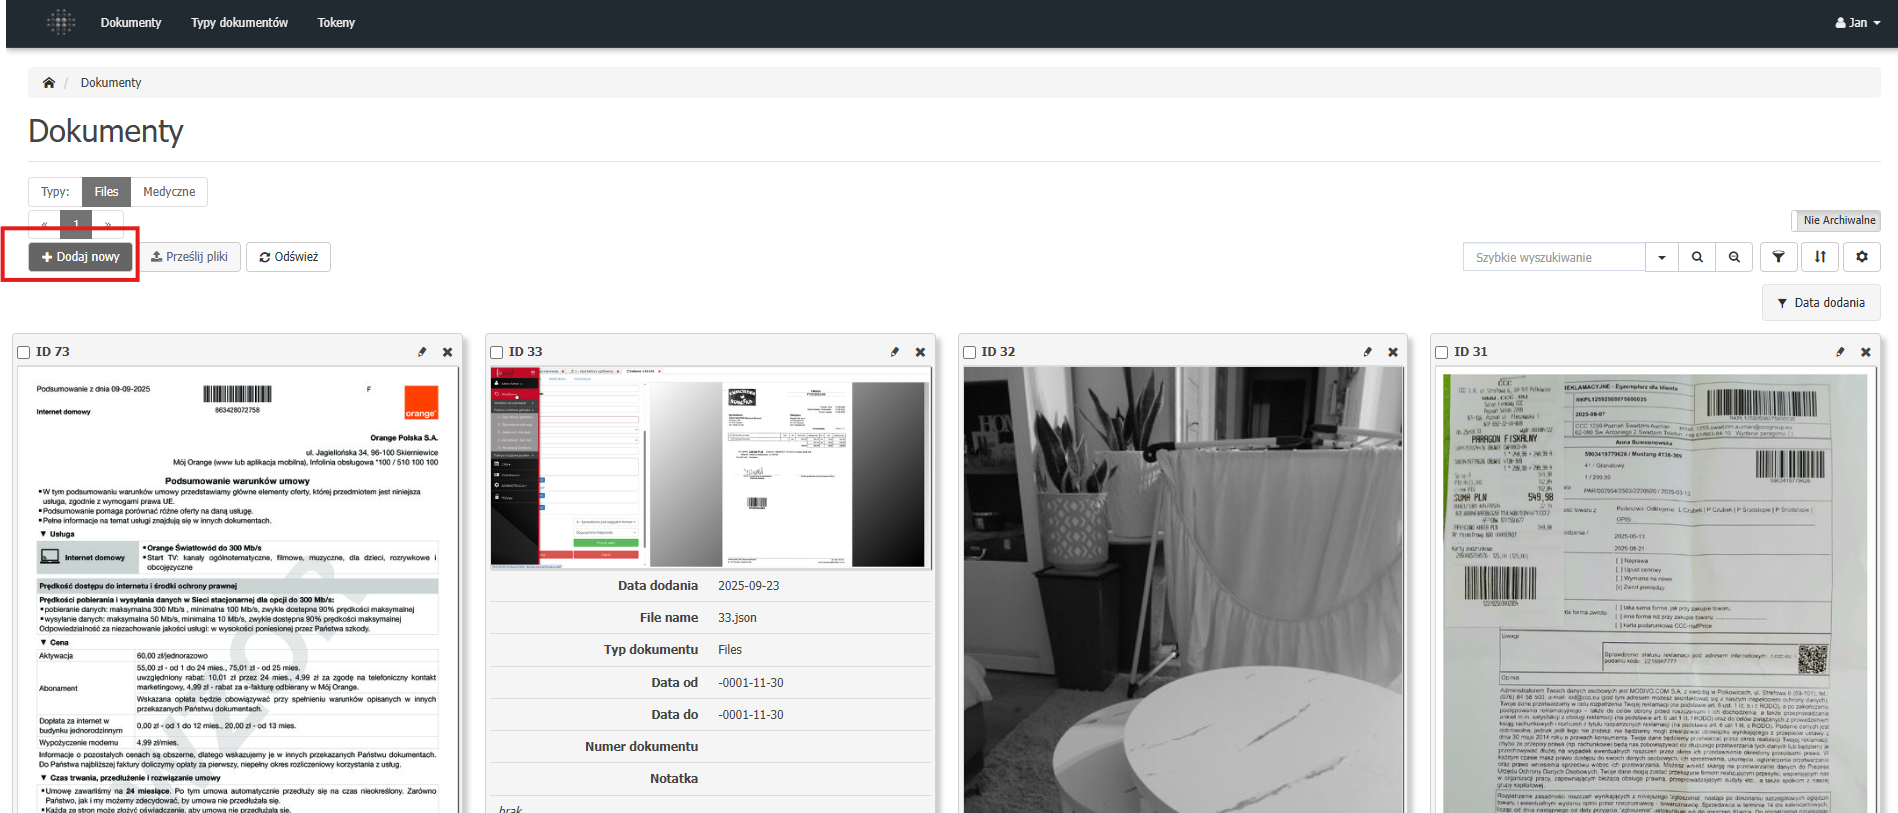Viewport: 1898px width, 813px height.
Task: Click the home icon in the breadcrumb
Action: tap(48, 83)
